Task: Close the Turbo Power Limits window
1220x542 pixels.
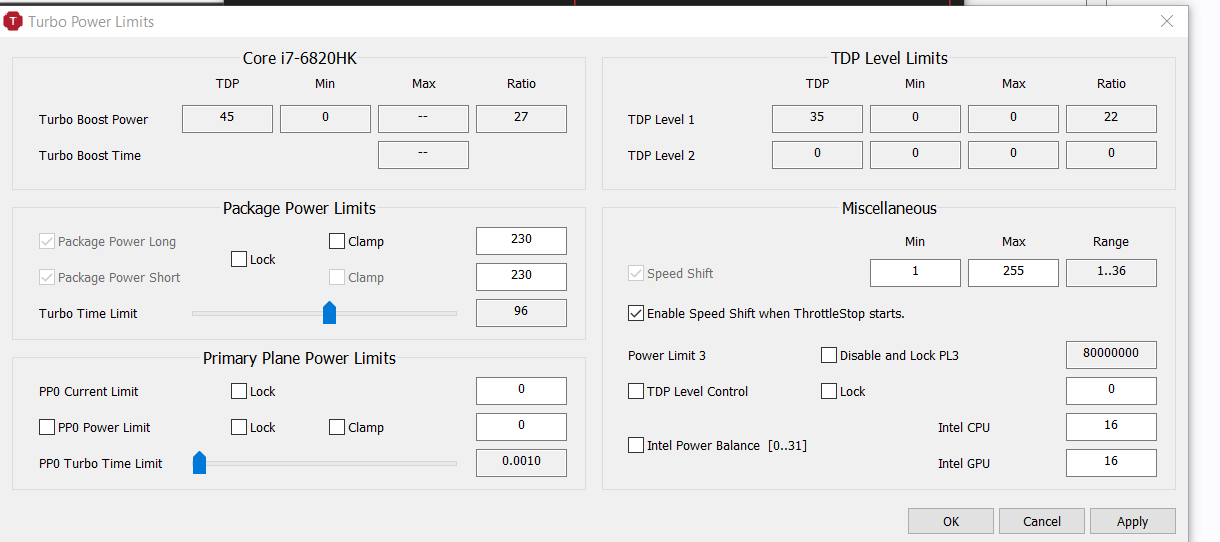Action: coord(1166,21)
